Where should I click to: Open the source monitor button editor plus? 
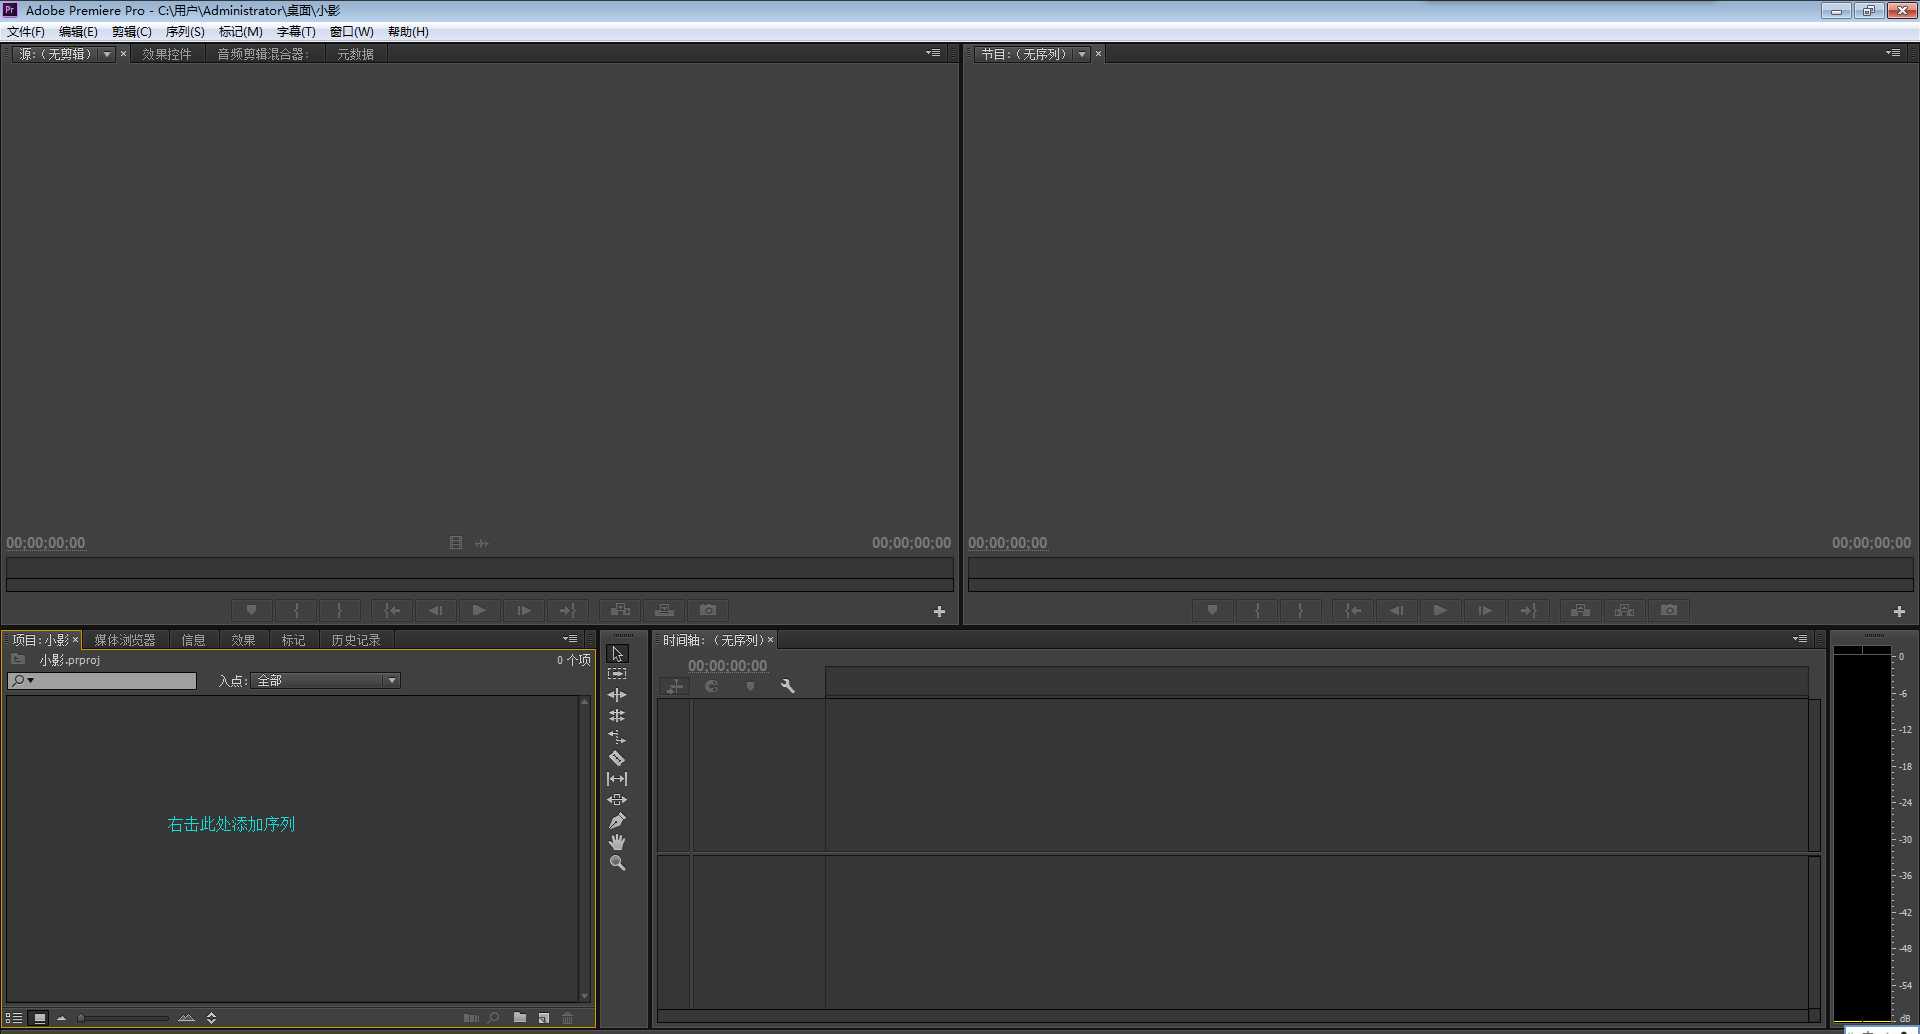coord(939,611)
